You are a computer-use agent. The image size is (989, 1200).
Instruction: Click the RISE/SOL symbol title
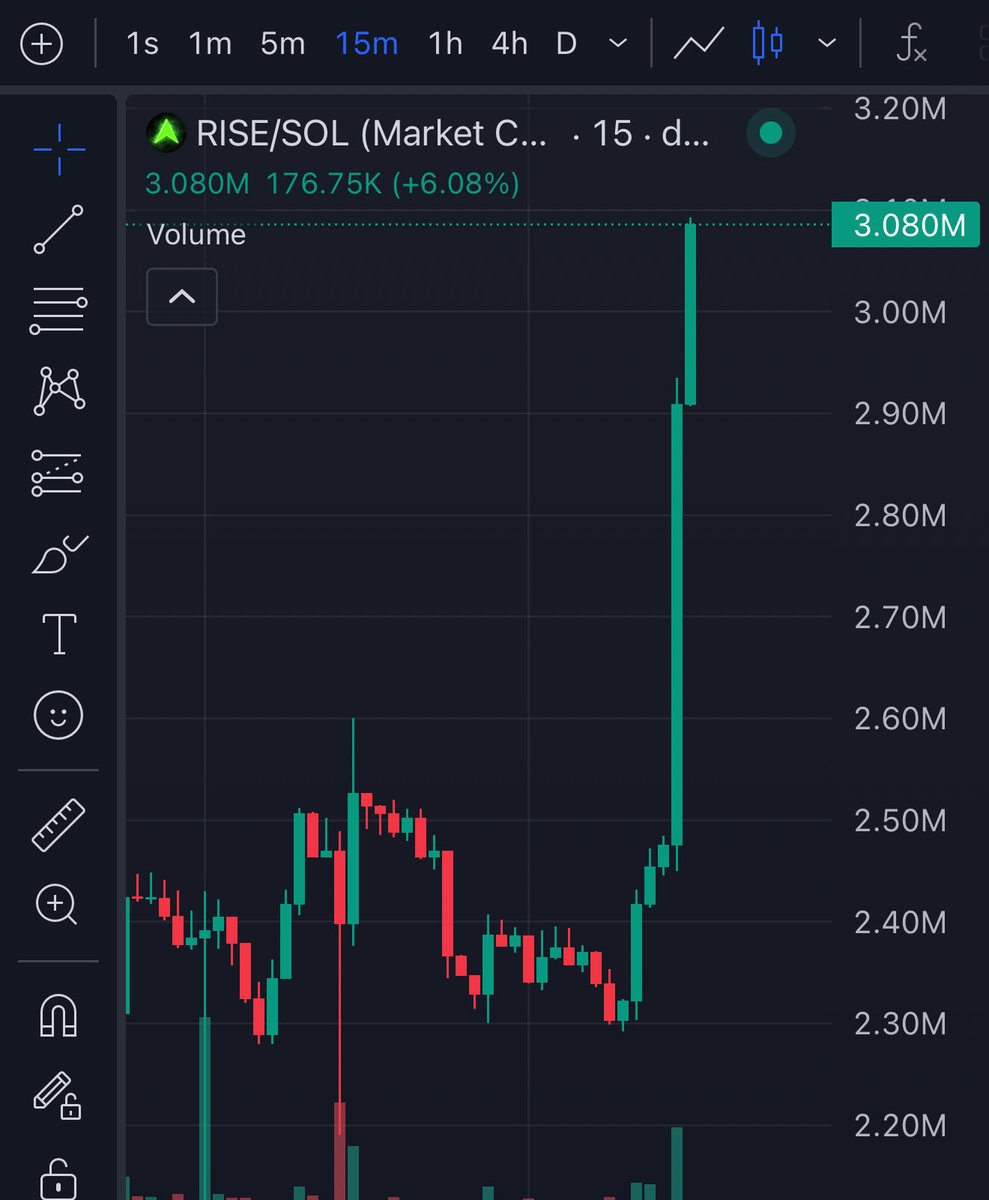click(372, 134)
